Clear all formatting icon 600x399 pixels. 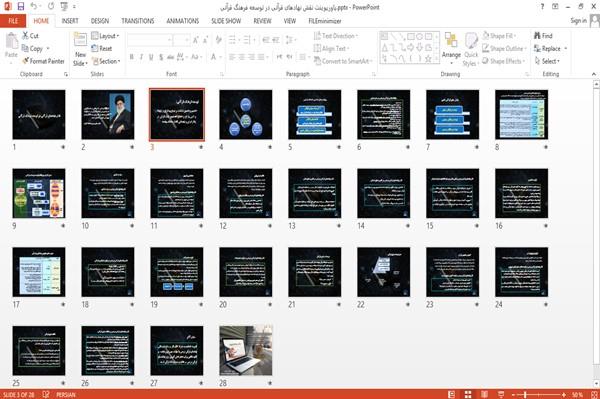coord(218,40)
